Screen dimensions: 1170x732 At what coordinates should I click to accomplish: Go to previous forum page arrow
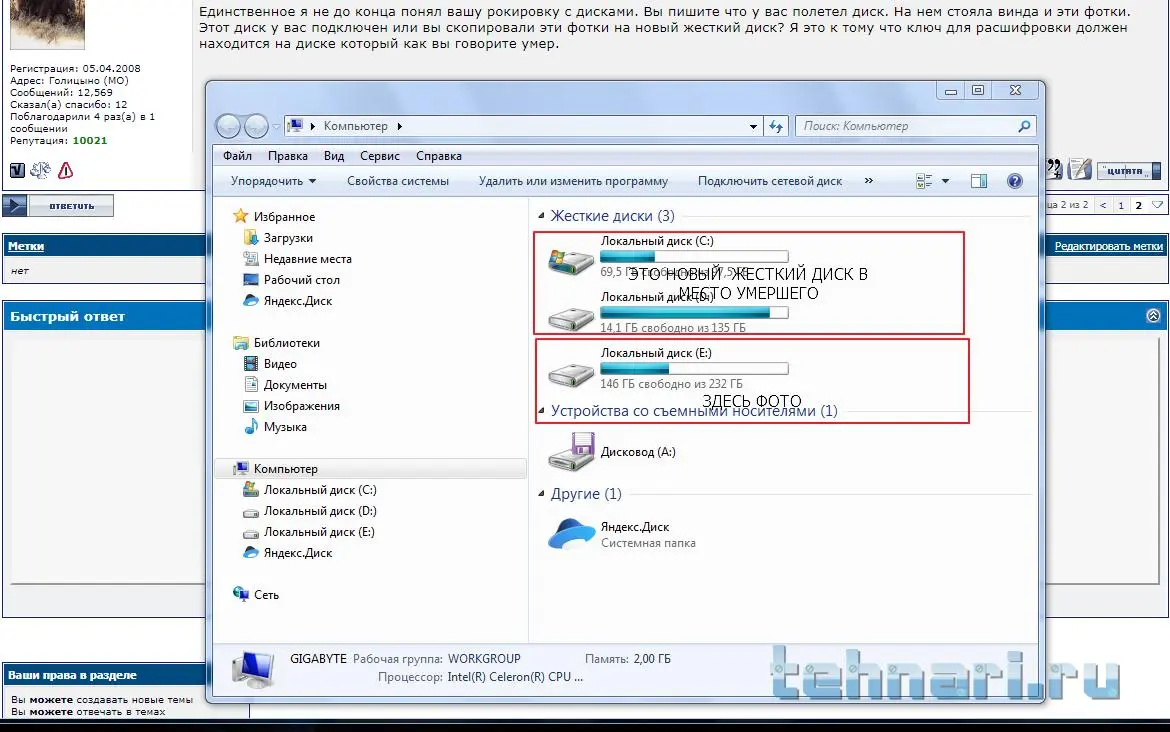[x=1103, y=205]
